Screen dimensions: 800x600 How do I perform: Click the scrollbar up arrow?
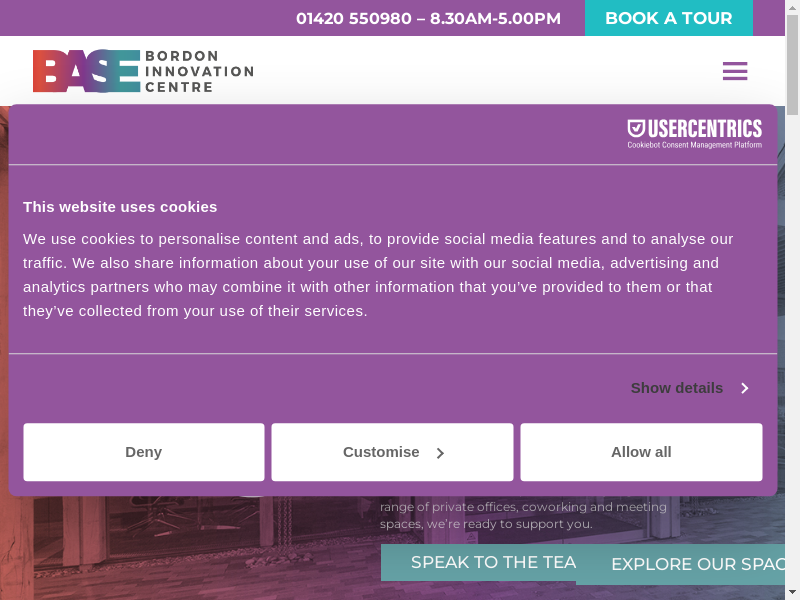point(792,7)
